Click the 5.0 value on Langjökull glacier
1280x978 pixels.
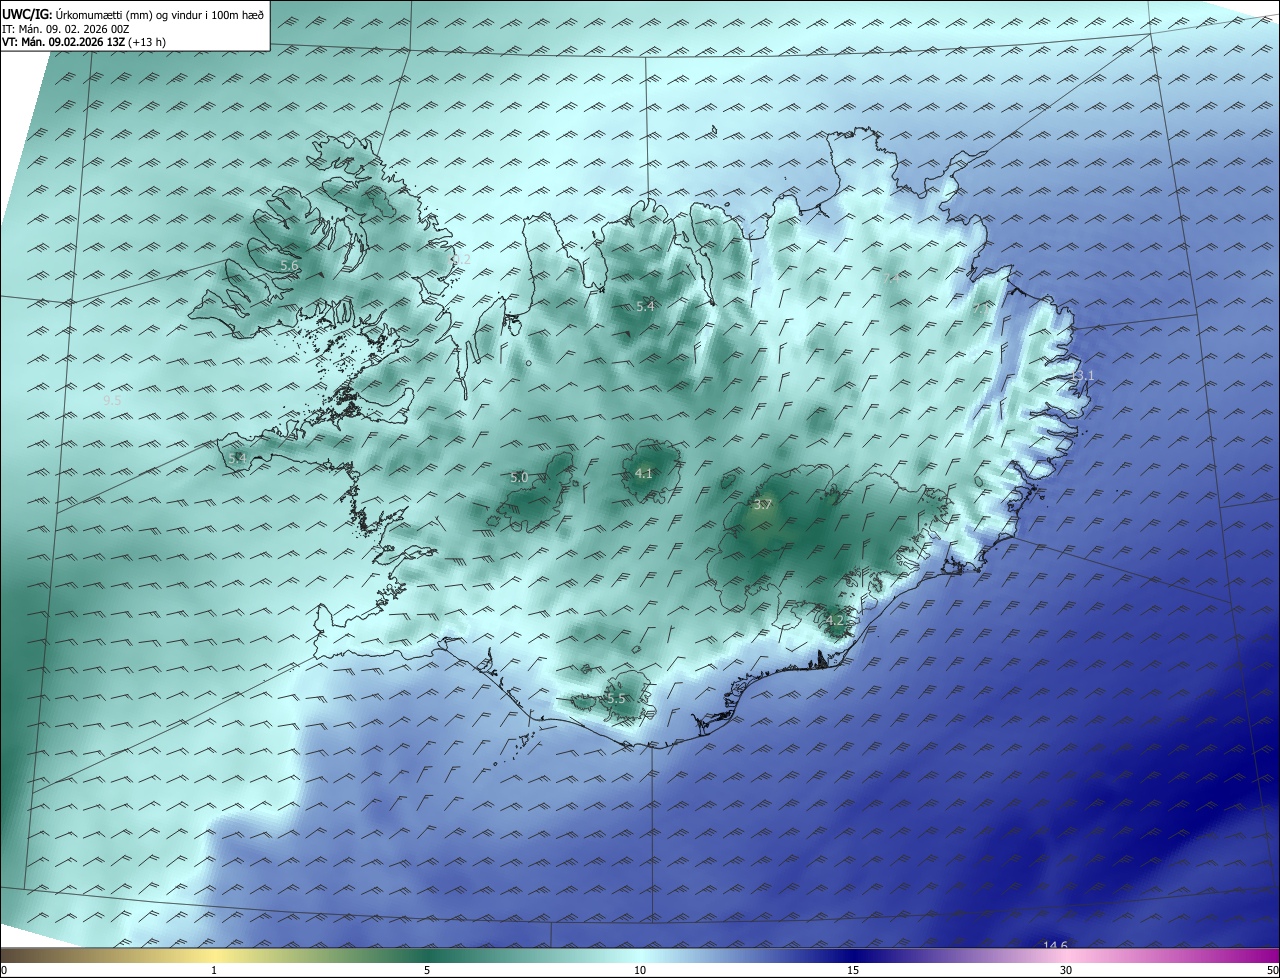519,478
